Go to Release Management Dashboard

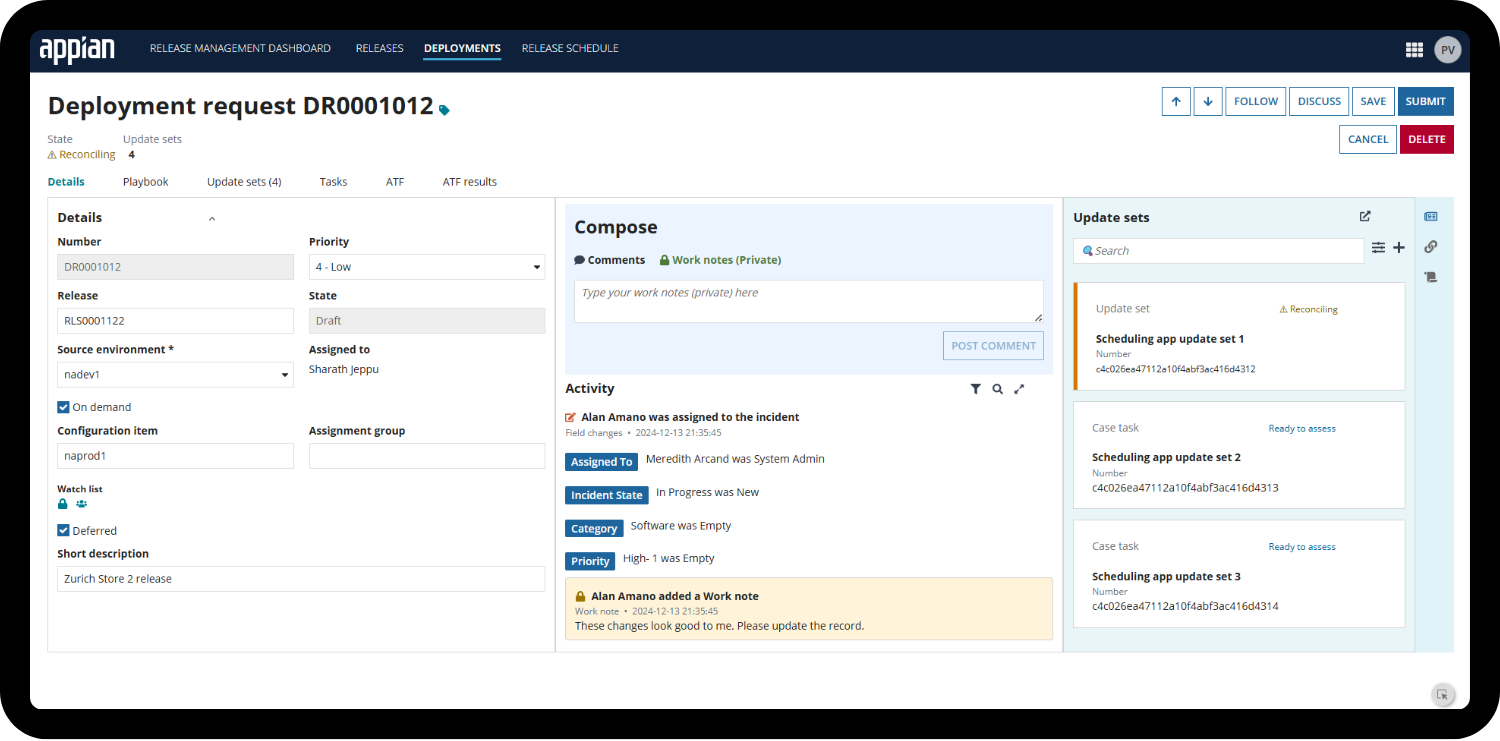pos(240,48)
